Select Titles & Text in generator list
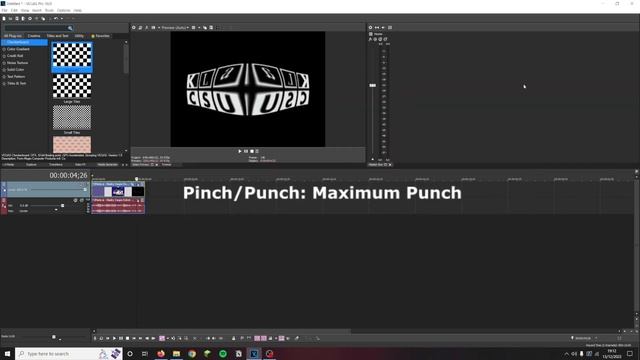640x360 pixels. [16, 83]
